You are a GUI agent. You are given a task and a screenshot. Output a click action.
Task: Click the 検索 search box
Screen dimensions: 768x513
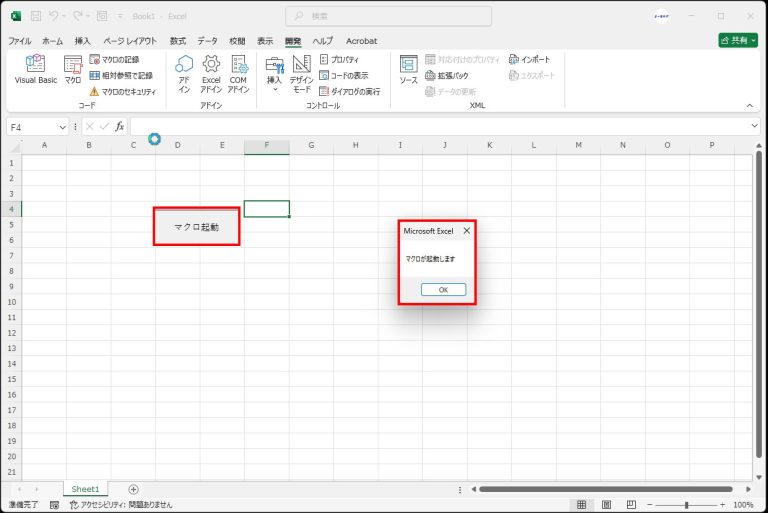[388, 16]
